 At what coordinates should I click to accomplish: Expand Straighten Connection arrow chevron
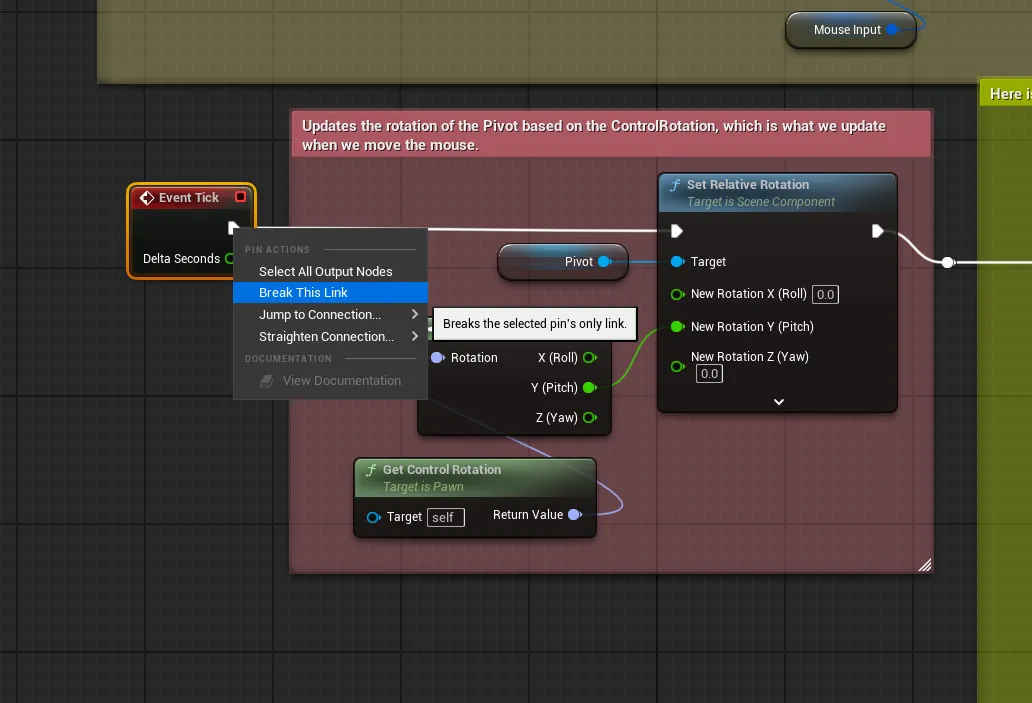click(x=415, y=336)
